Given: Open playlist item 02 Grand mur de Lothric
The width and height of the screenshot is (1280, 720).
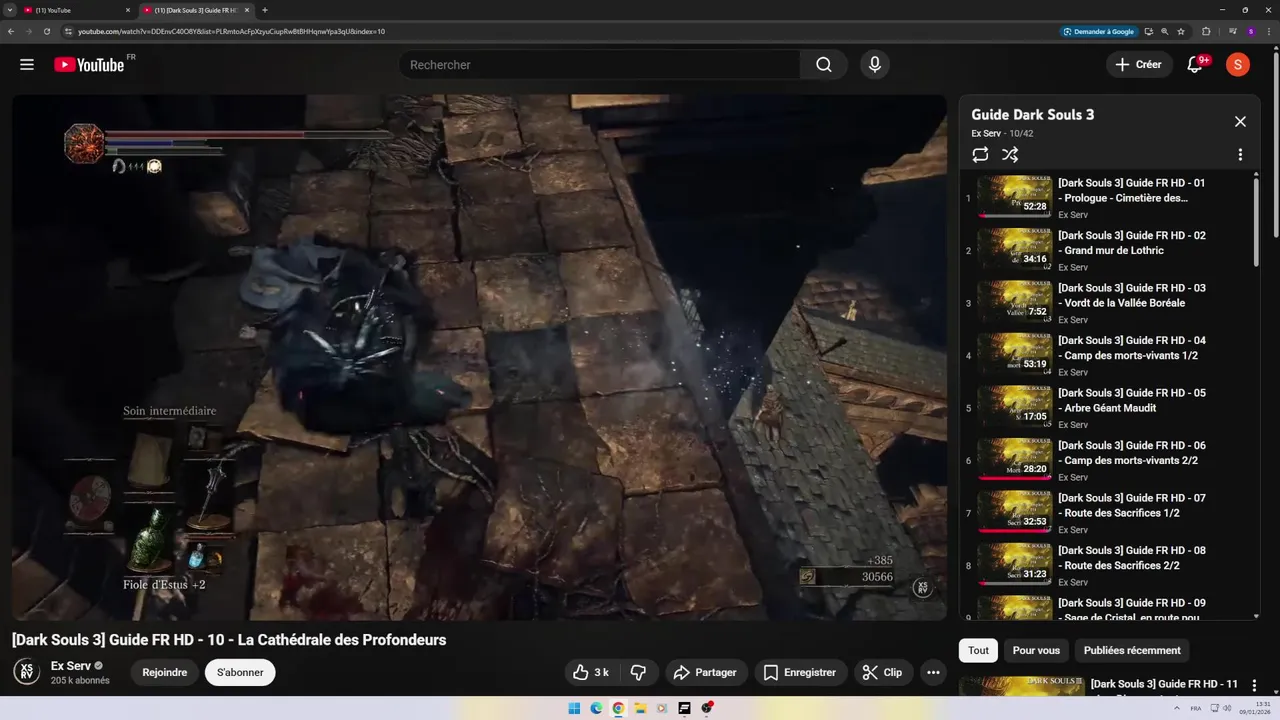Looking at the screenshot, I should point(1105,250).
